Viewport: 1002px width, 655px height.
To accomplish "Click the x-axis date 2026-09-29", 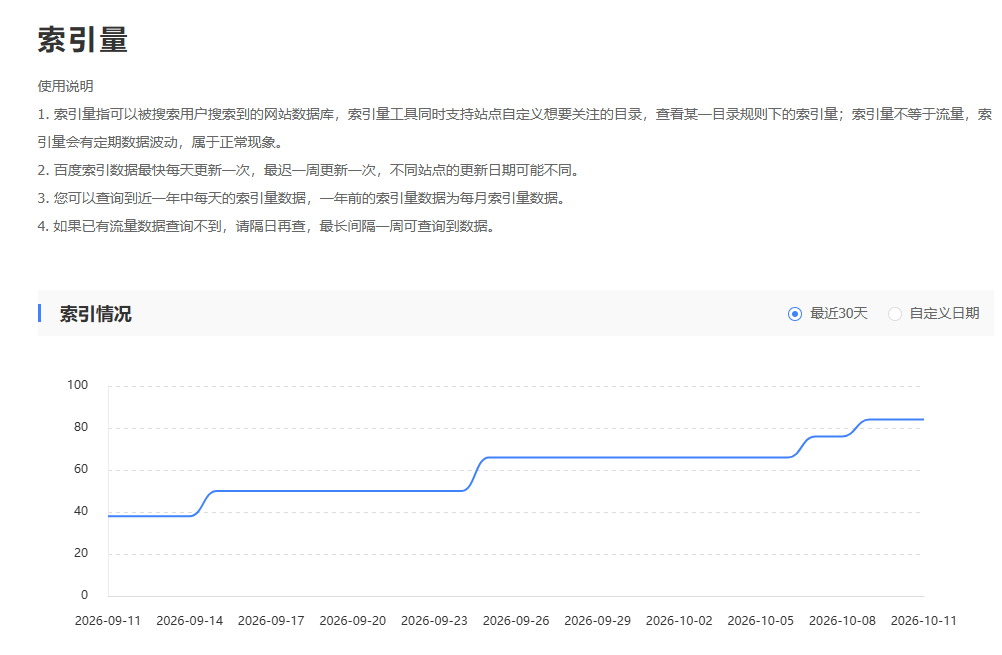I will coord(597,620).
